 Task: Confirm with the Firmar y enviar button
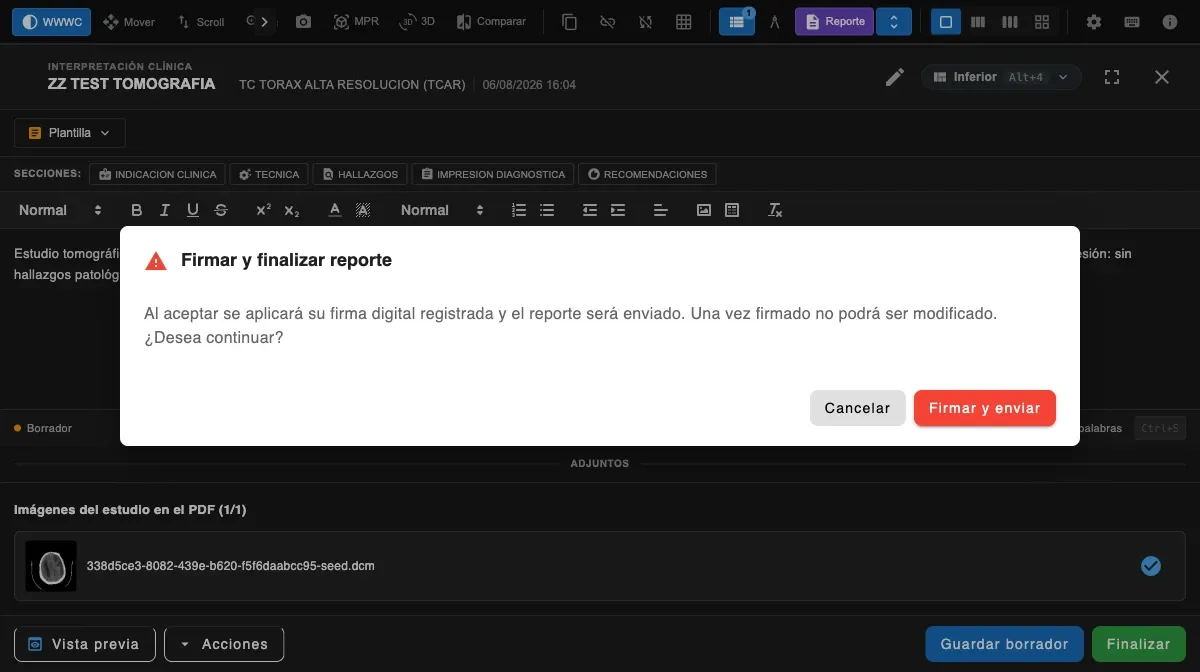pos(985,408)
